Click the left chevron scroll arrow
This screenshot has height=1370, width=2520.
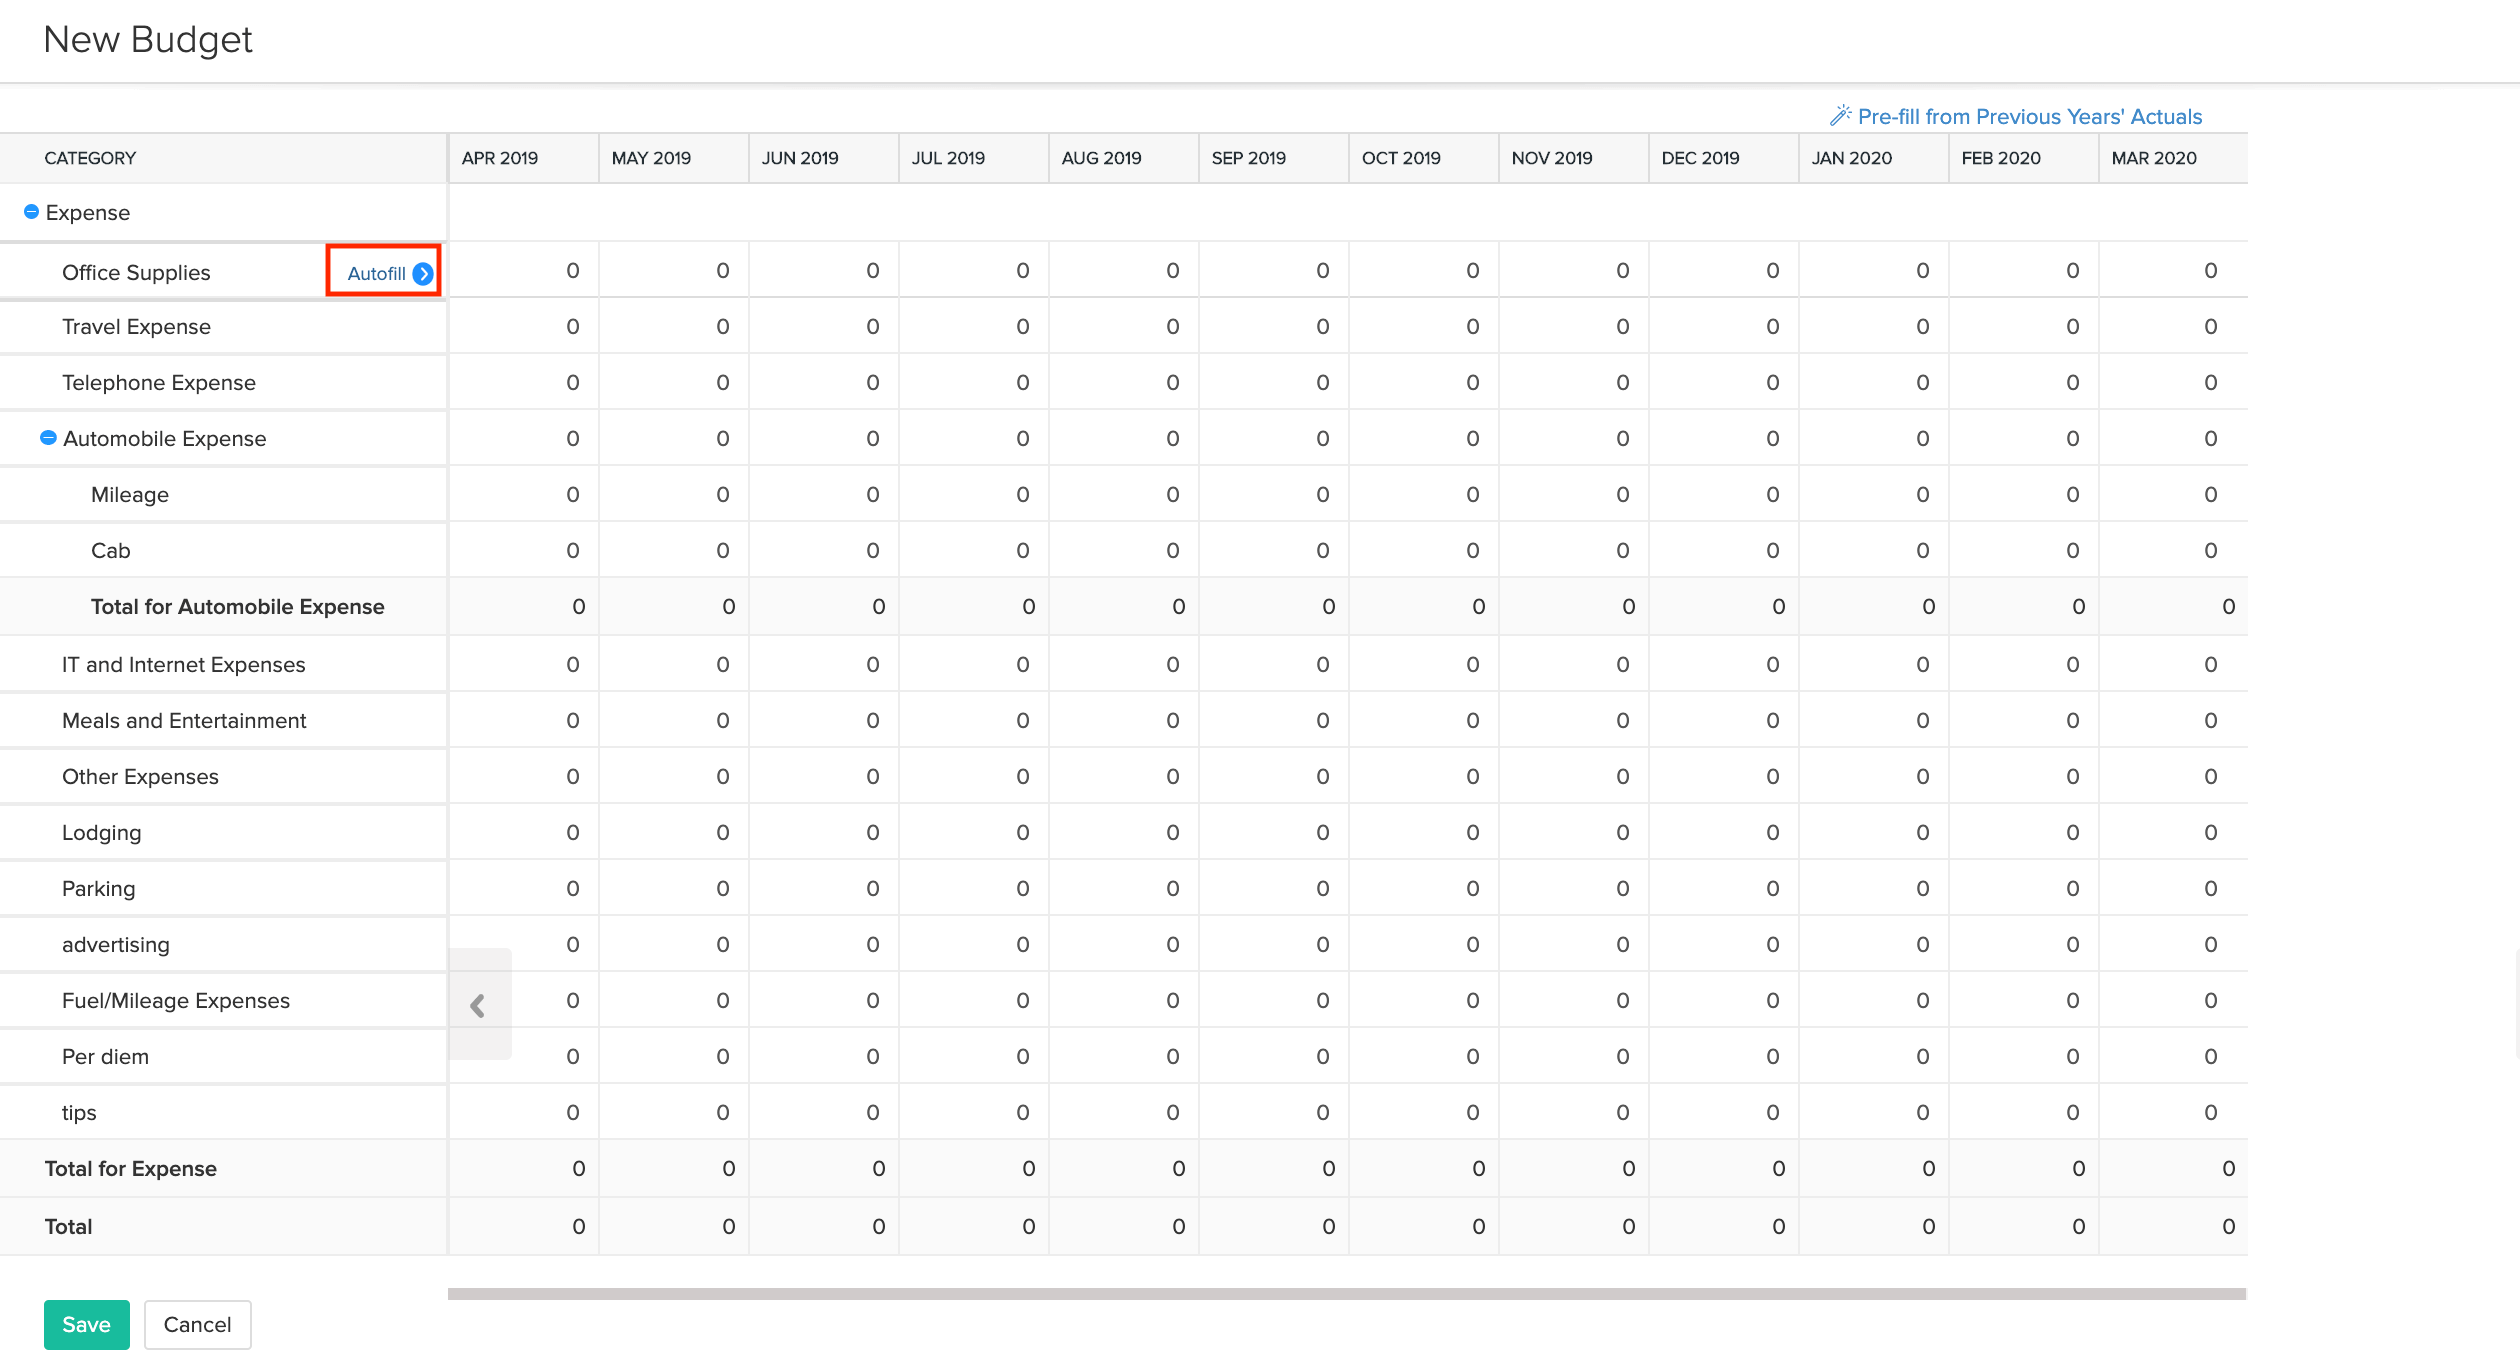coord(478,1005)
